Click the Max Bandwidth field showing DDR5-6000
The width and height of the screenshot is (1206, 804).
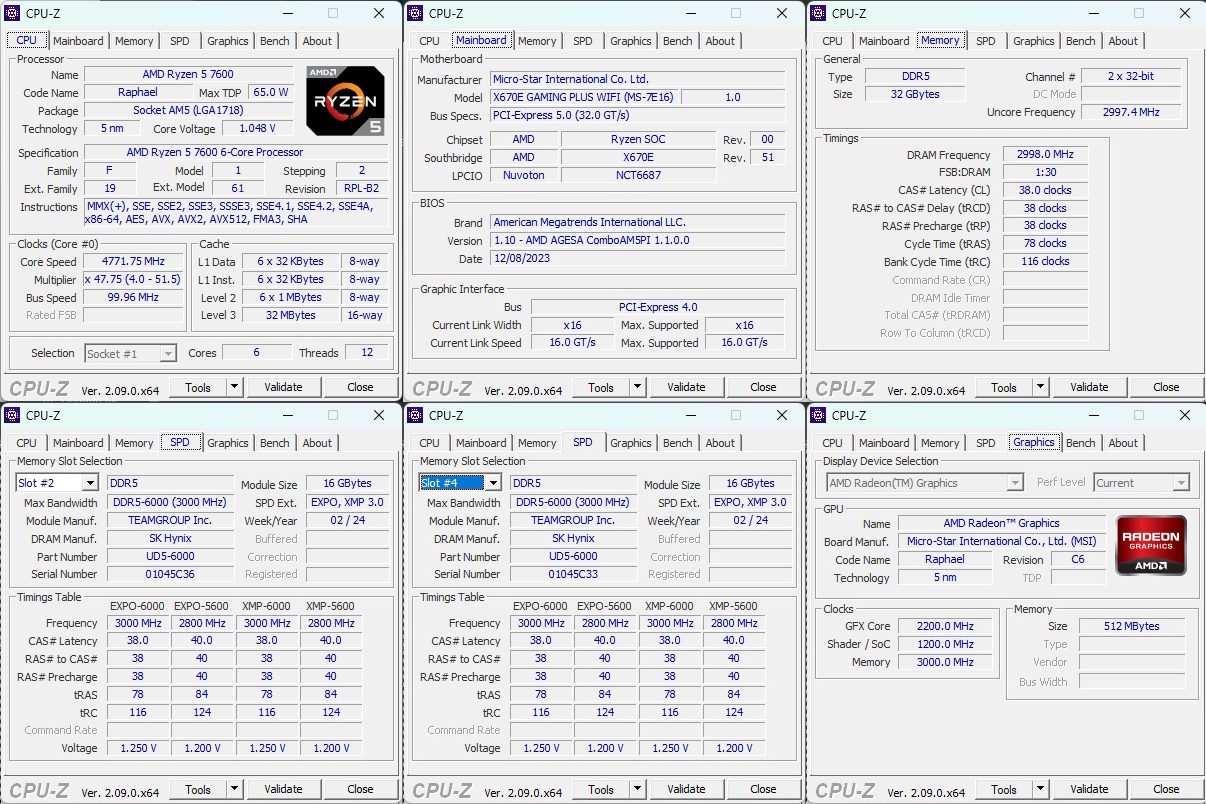[x=168, y=501]
